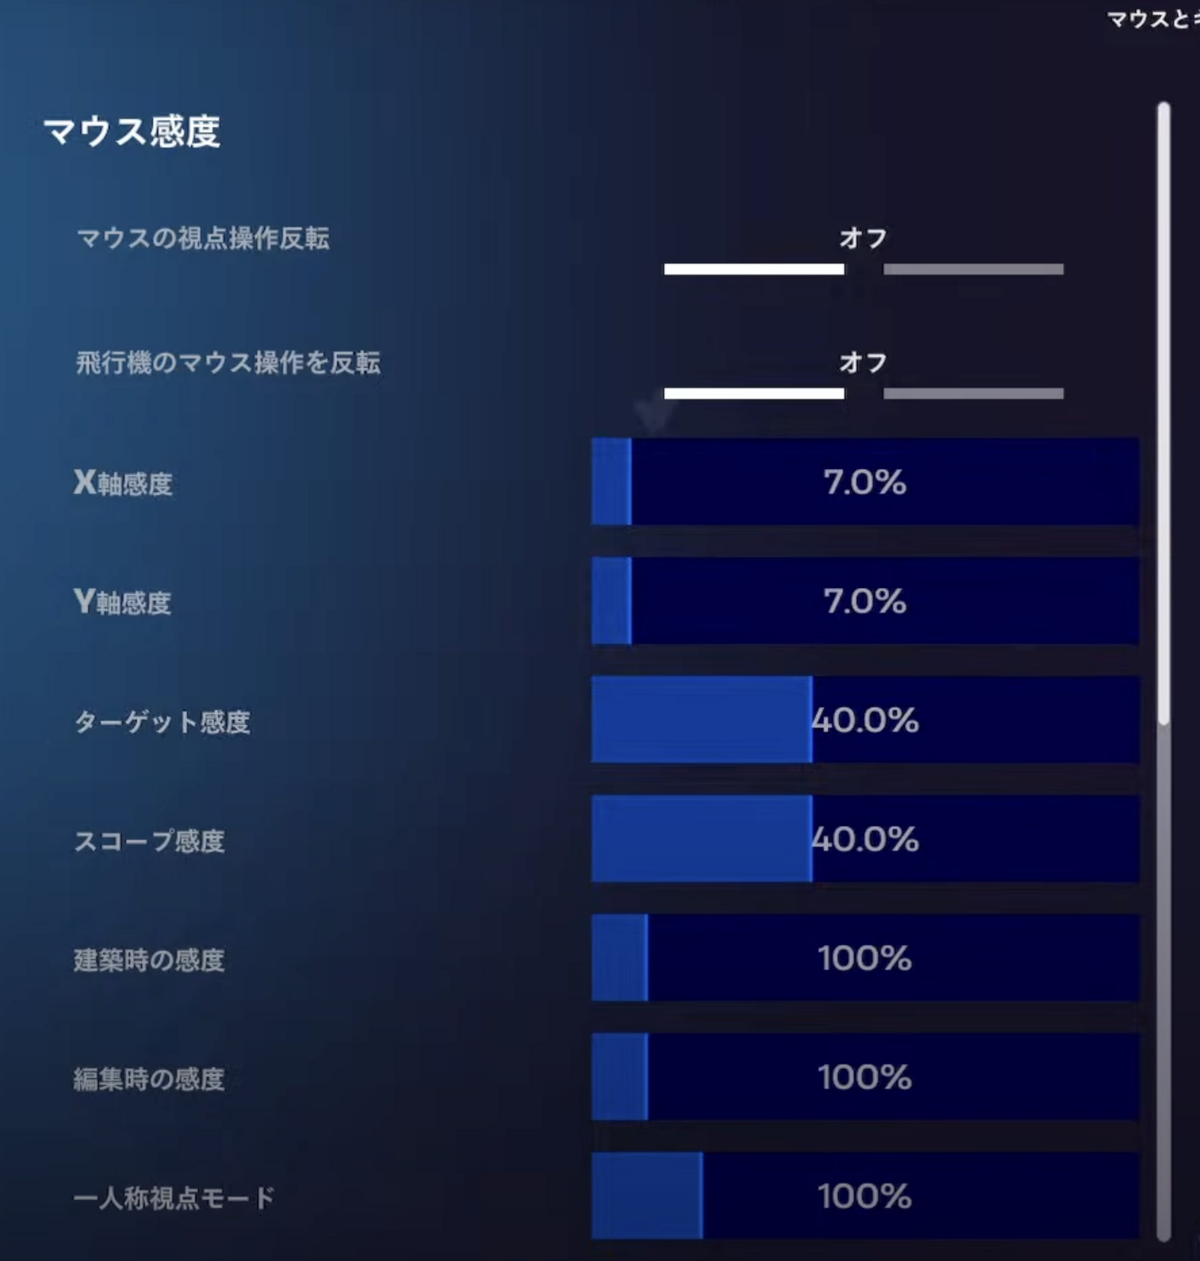Select the 飛行機のマウス操作を反転 setting label
This screenshot has height=1261, width=1200.
pyautogui.click(x=228, y=362)
